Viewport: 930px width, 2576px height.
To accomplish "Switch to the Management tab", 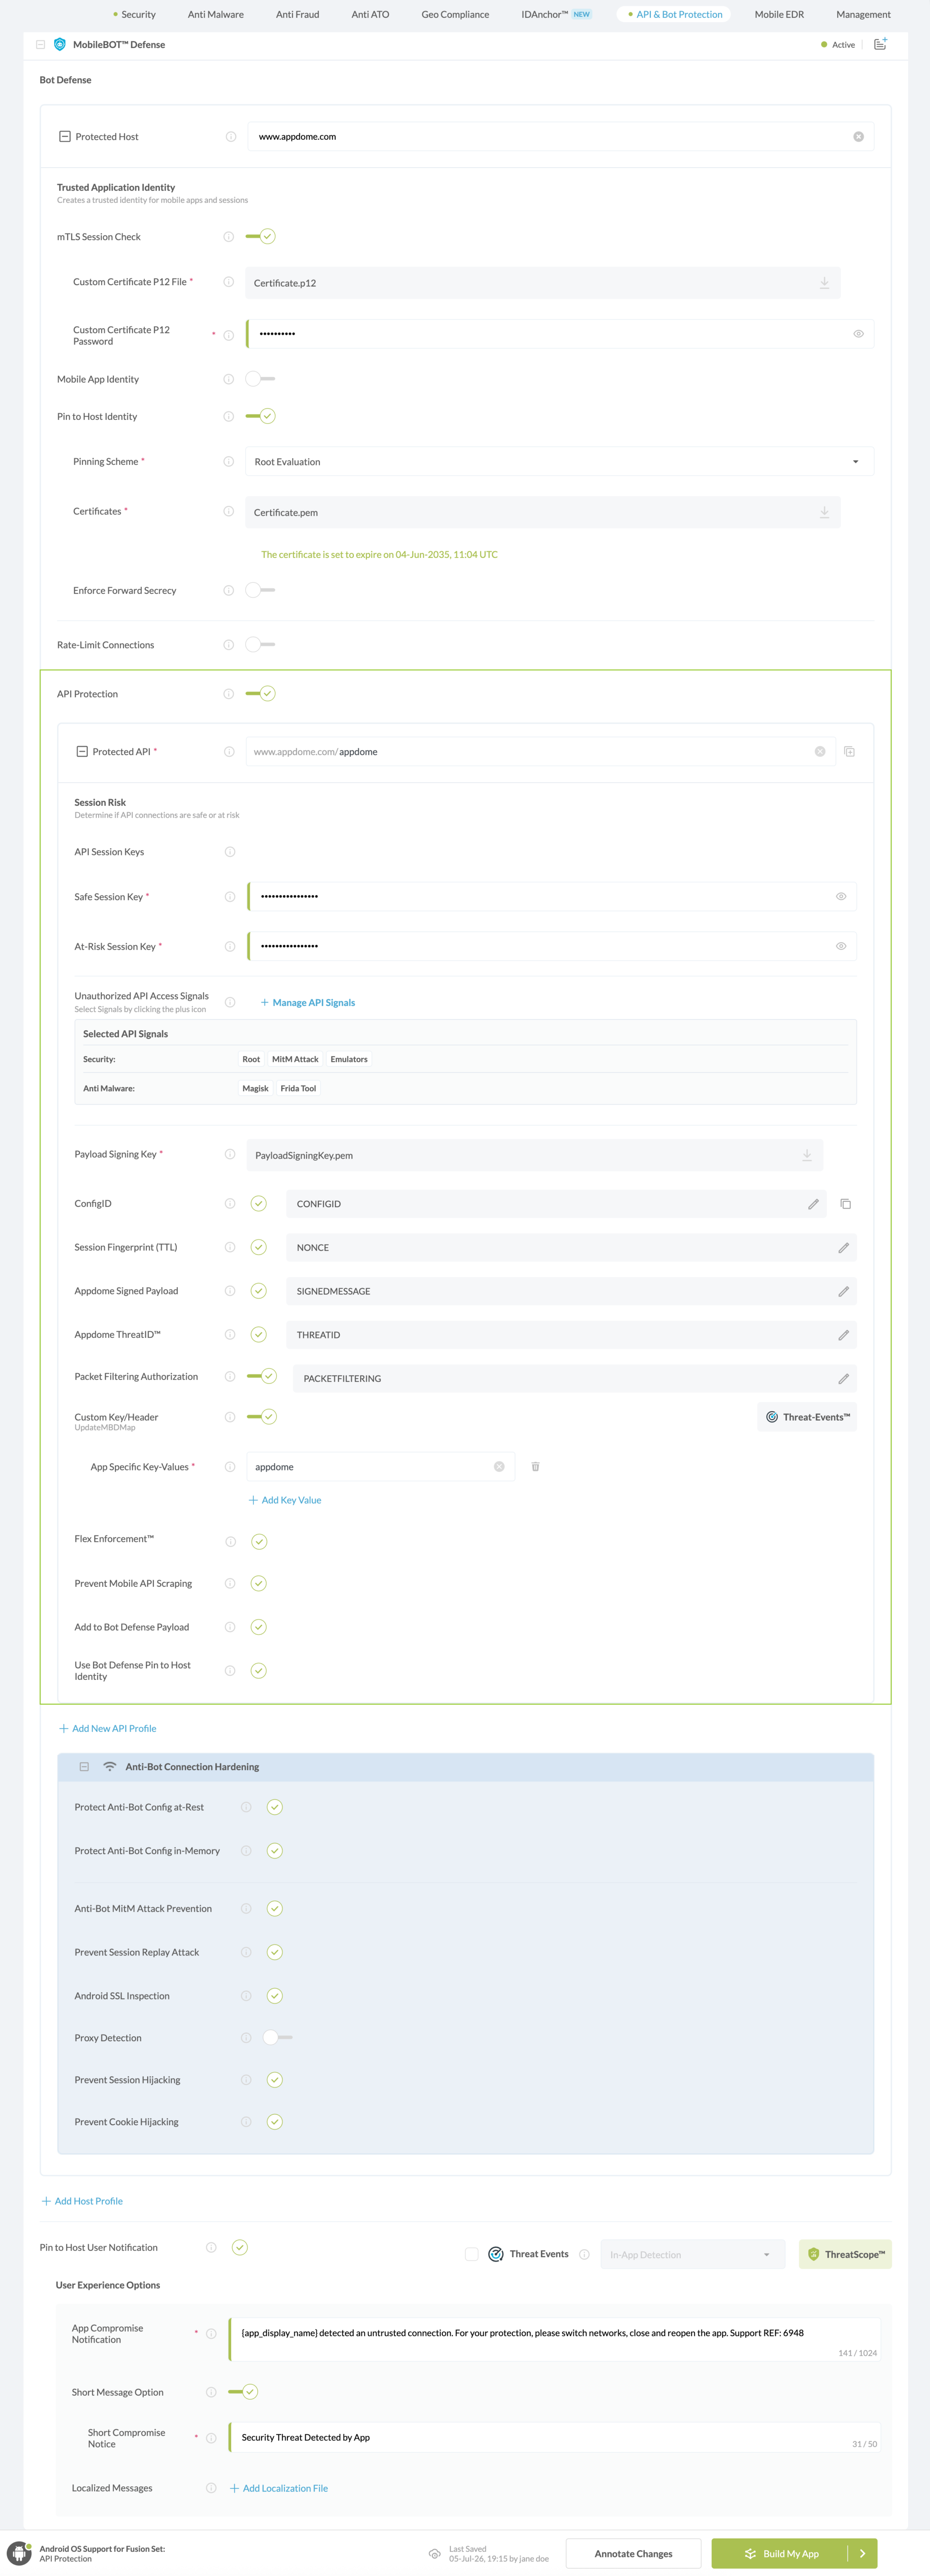I will (863, 15).
